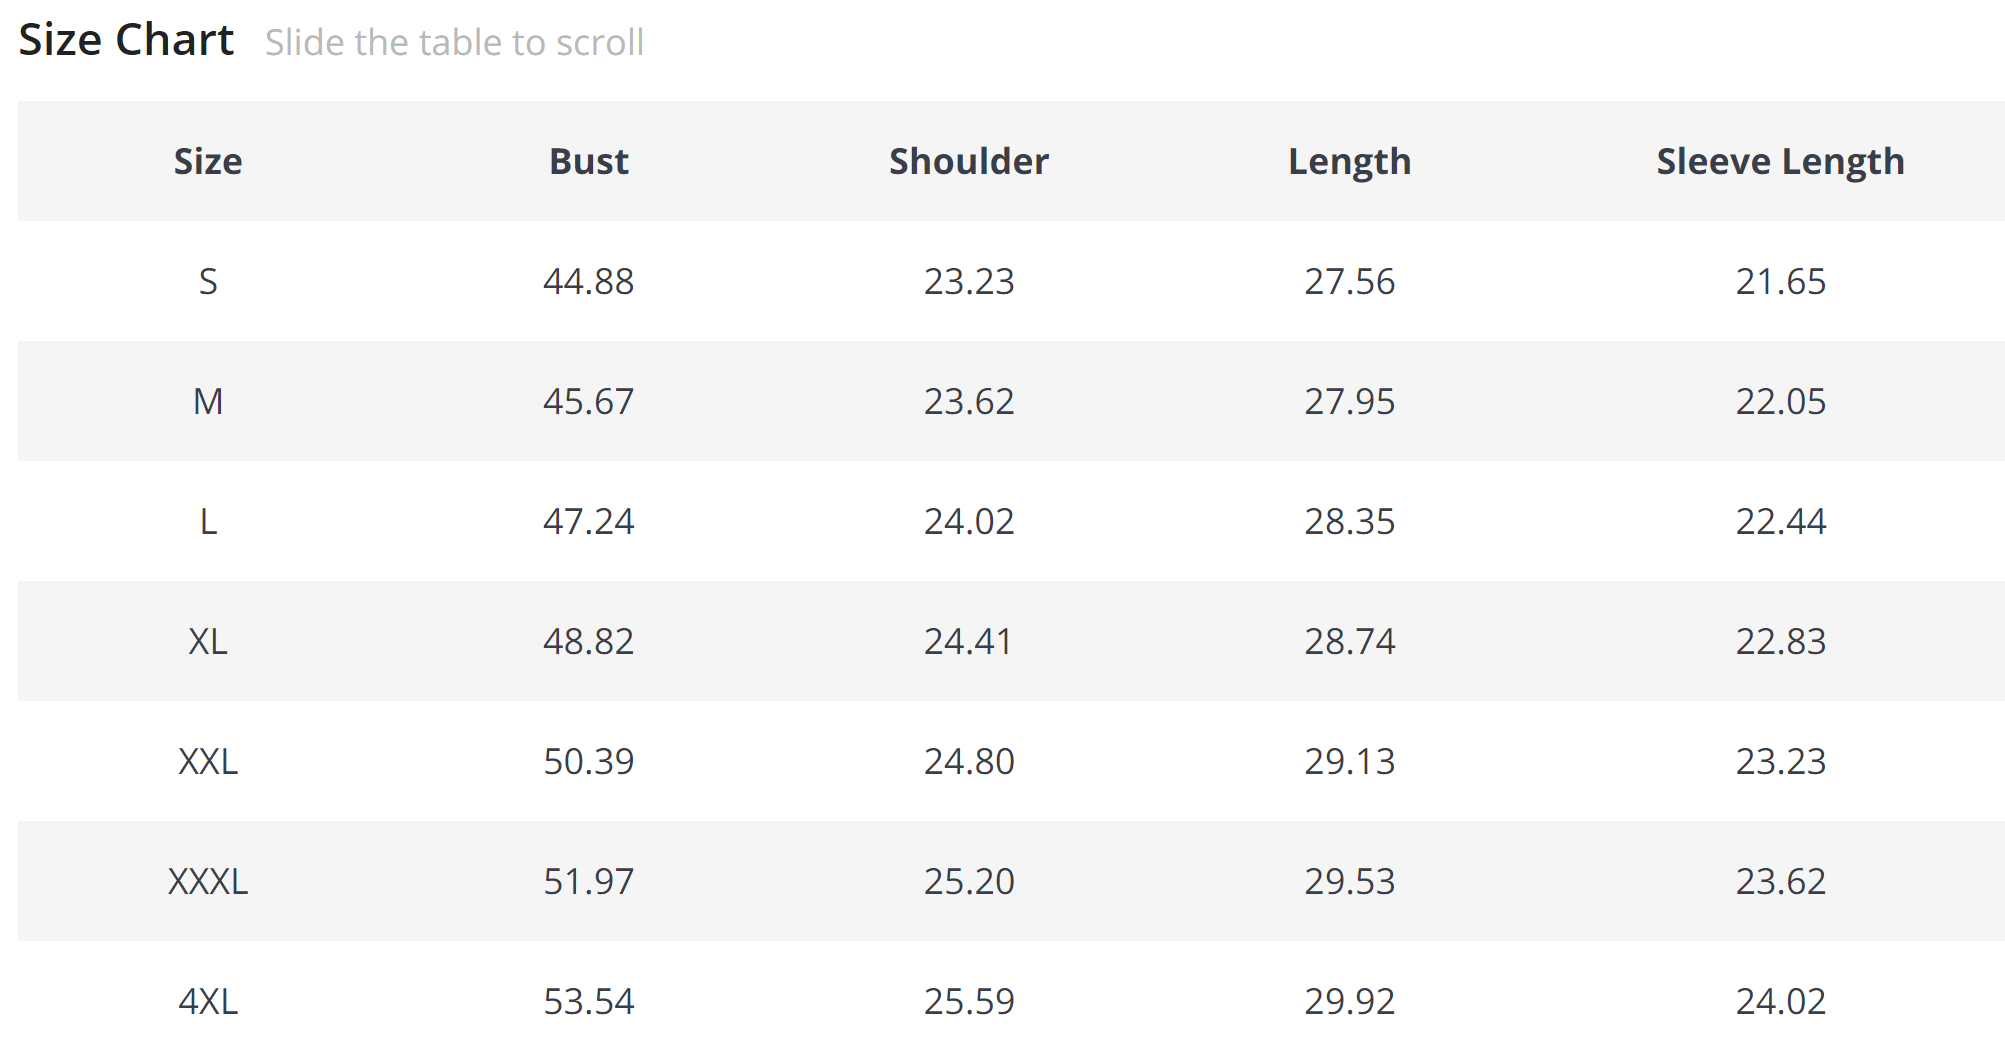Select the M size row label
This screenshot has height=1061, width=2005.
point(208,401)
